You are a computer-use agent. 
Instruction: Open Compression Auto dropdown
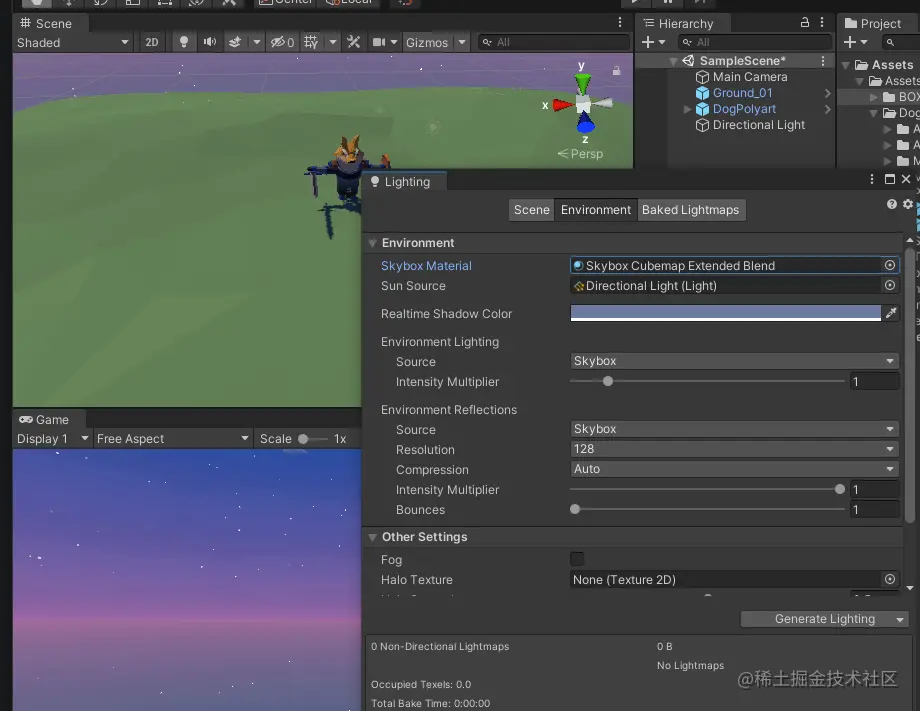[x=735, y=469]
